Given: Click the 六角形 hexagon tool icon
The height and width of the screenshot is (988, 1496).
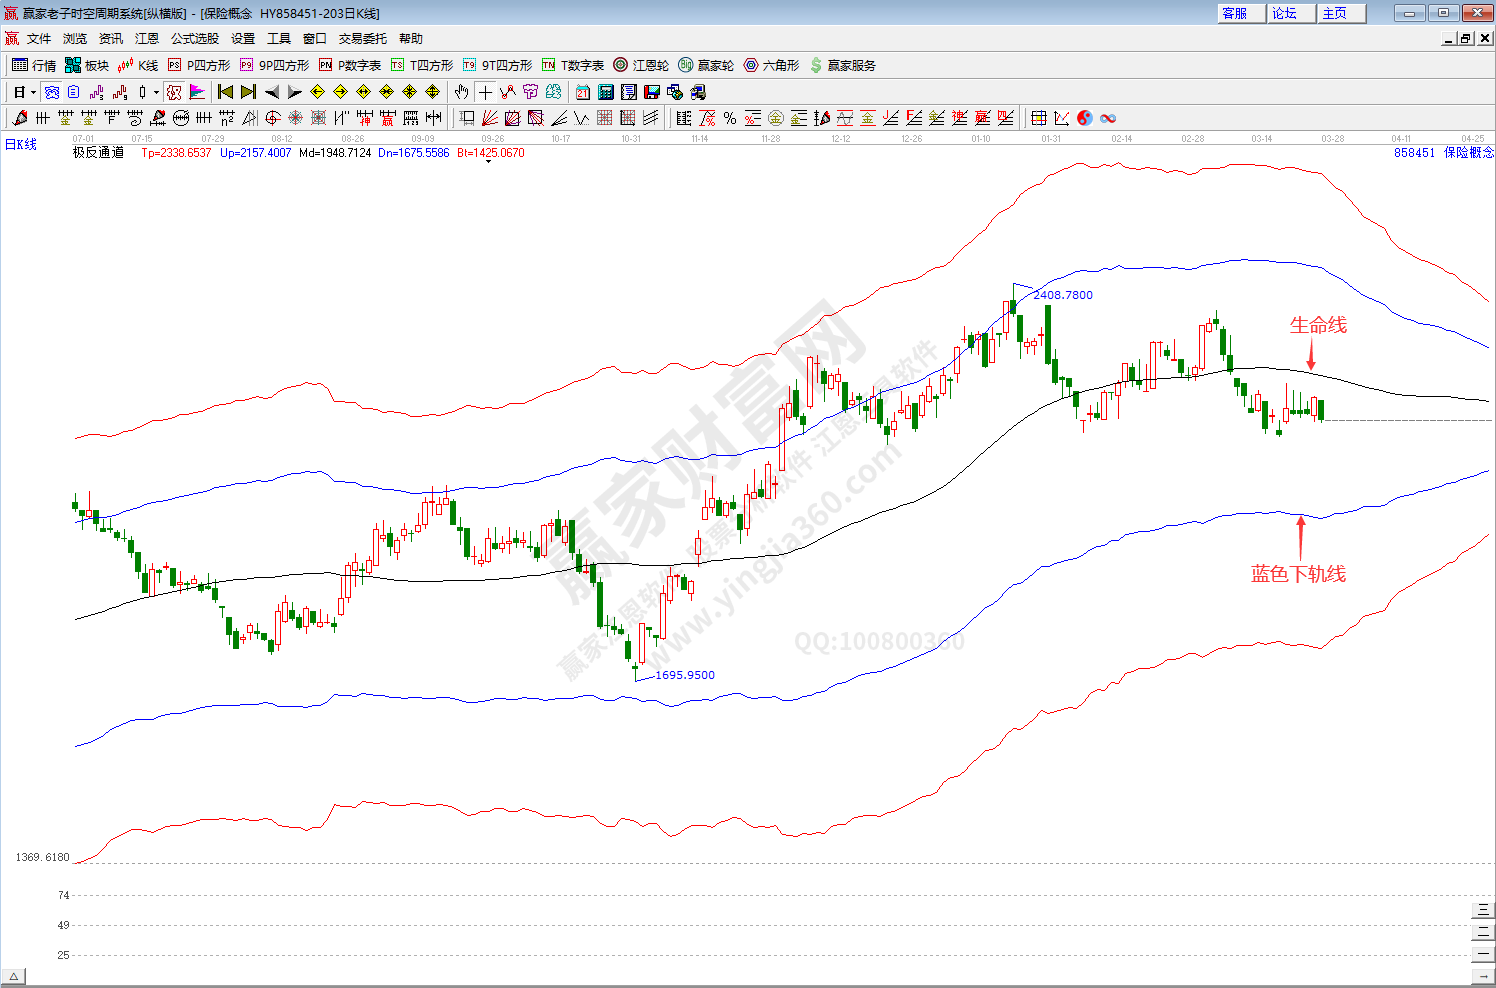Looking at the screenshot, I should pyautogui.click(x=771, y=65).
